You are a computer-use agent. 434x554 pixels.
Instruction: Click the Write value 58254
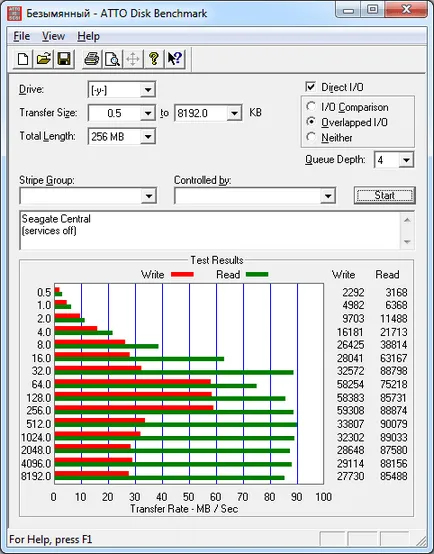[350, 384]
